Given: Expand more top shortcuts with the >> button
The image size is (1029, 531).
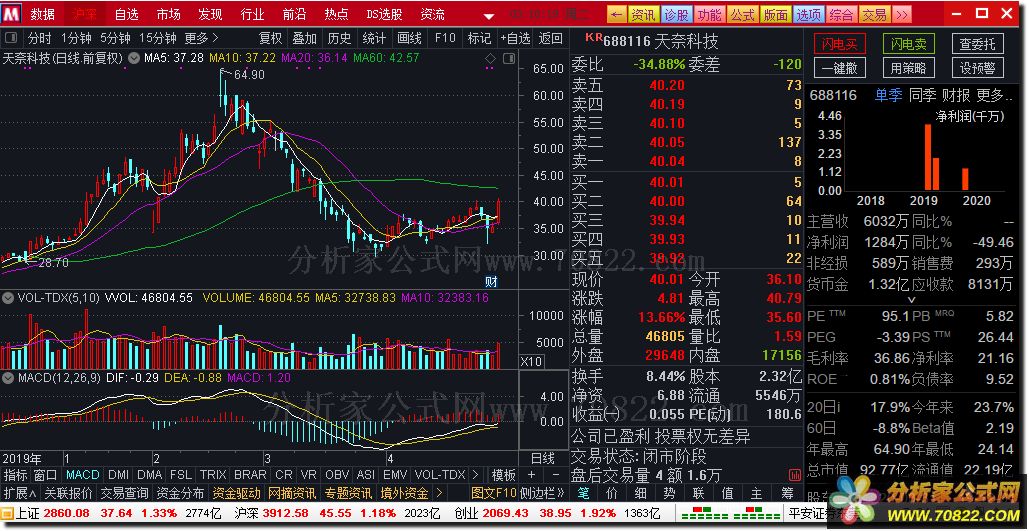Looking at the screenshot, I should pyautogui.click(x=902, y=14).
